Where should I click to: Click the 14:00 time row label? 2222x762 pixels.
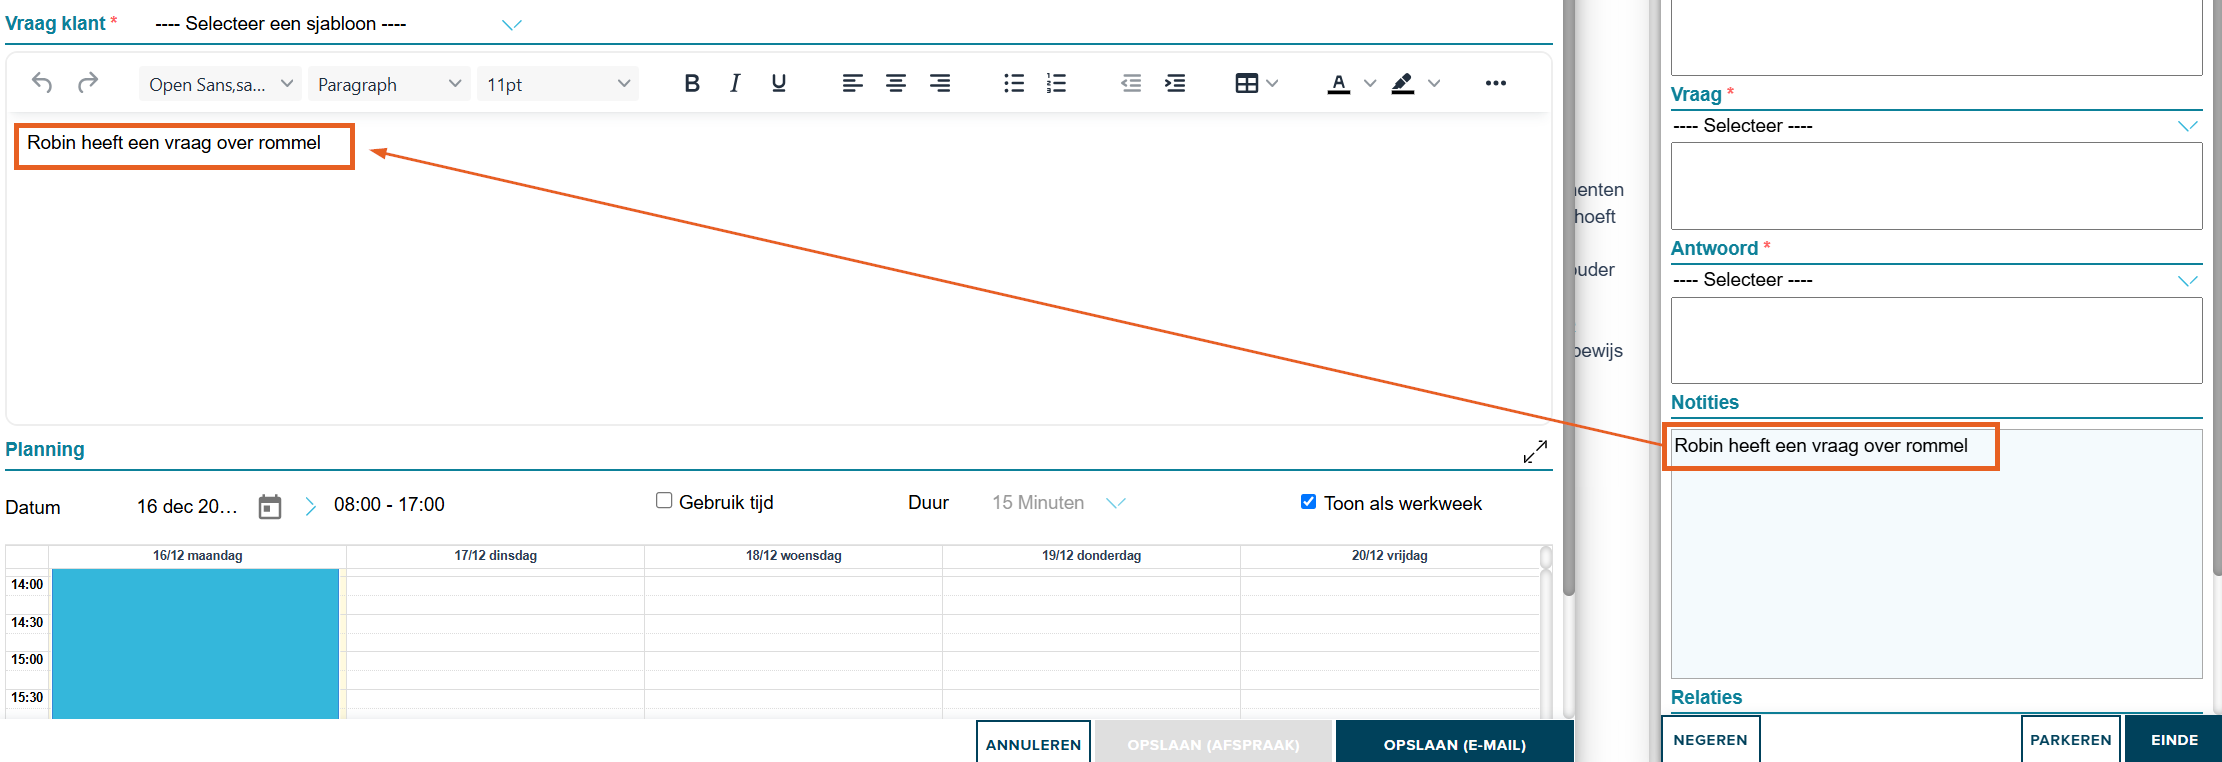(27, 585)
